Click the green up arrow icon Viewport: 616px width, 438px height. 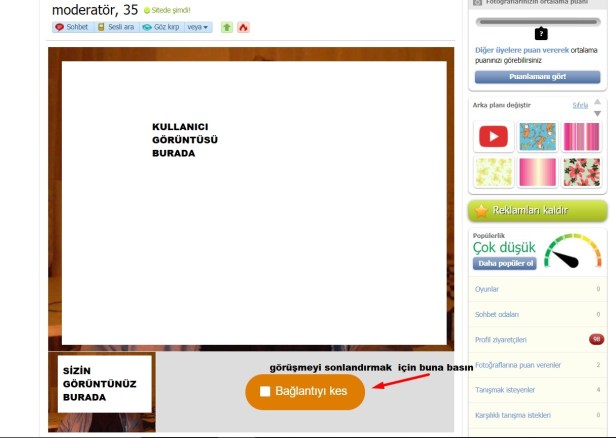tap(226, 27)
